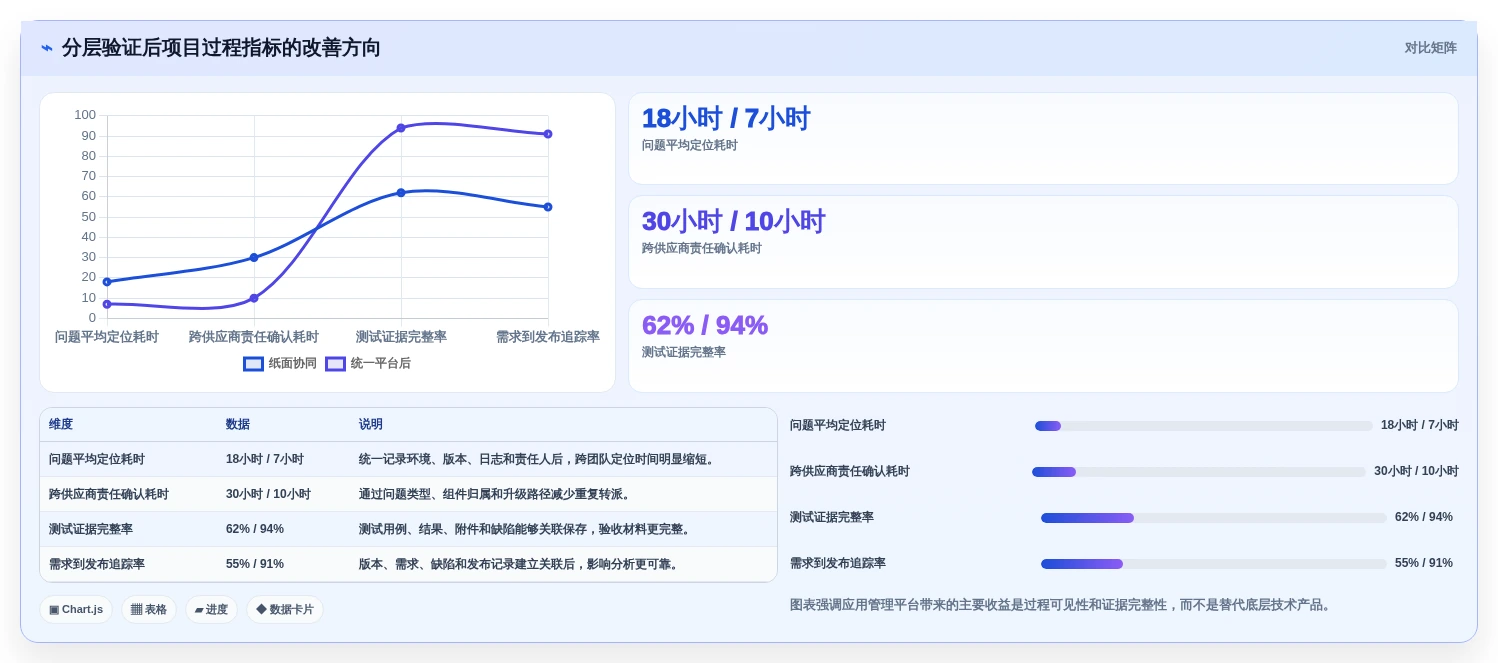The width and height of the screenshot is (1498, 663).
Task: Toggle the 纸面协同 legend series
Action: (280, 364)
